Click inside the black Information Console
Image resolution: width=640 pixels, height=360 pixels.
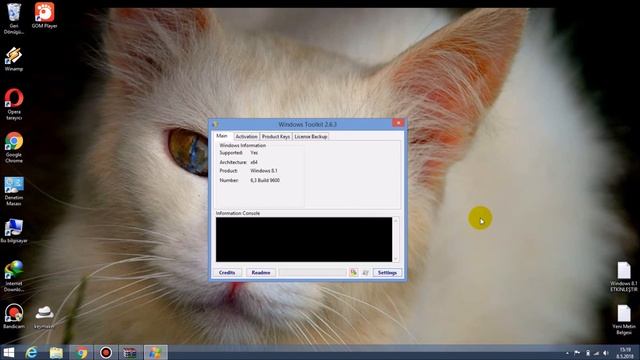[304, 240]
